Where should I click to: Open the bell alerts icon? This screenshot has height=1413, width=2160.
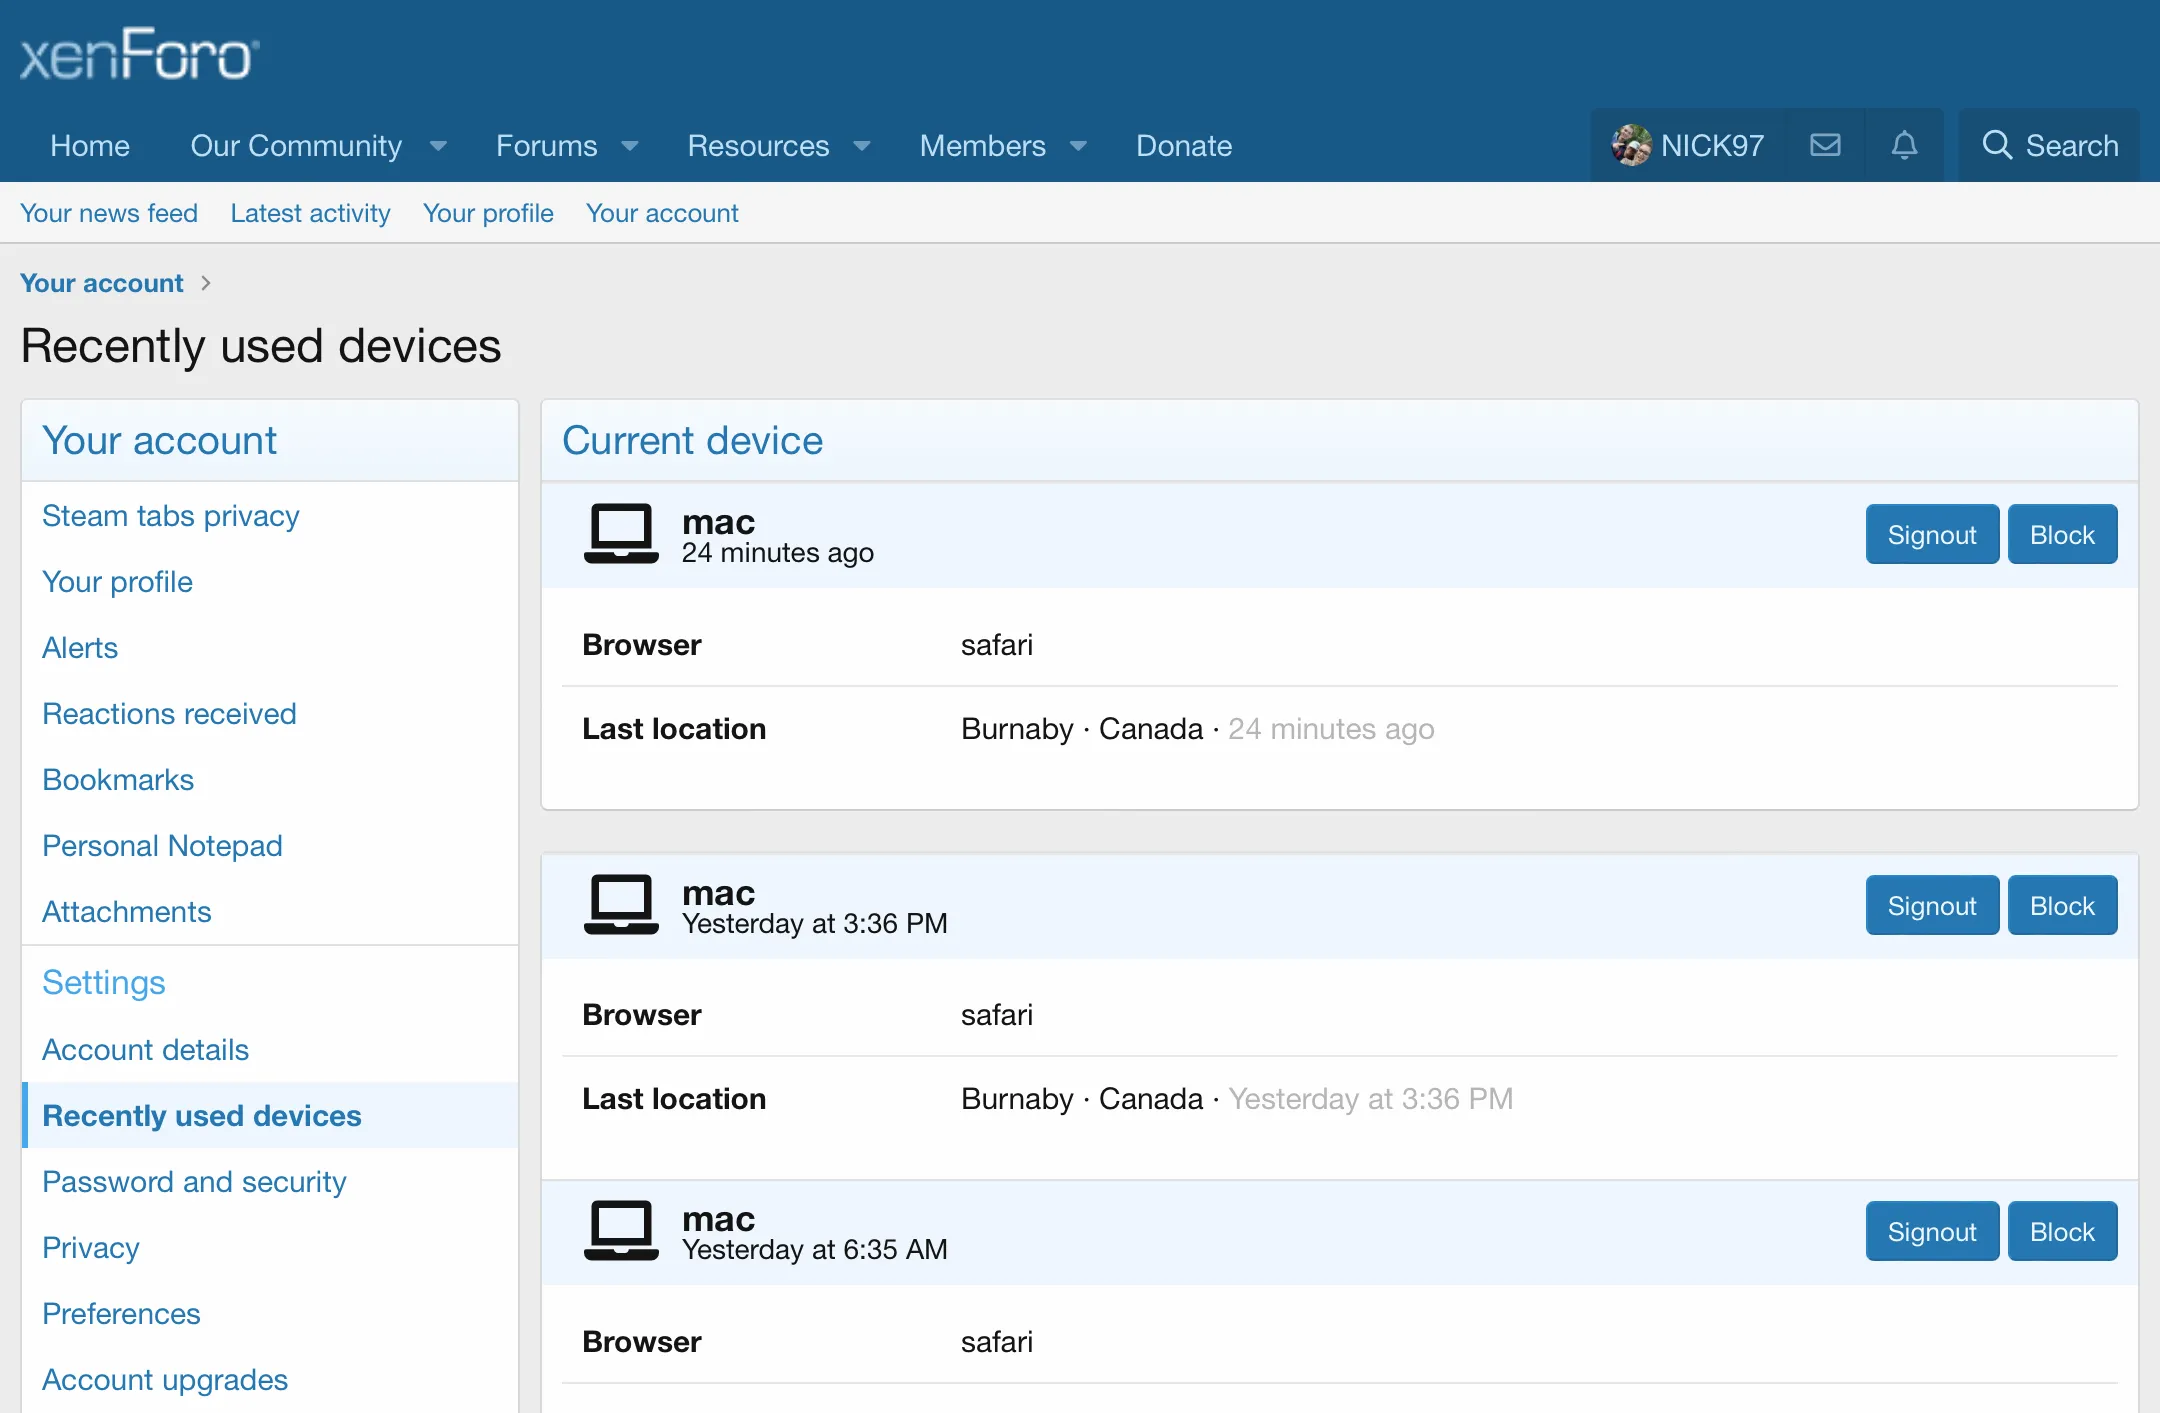[1904, 146]
